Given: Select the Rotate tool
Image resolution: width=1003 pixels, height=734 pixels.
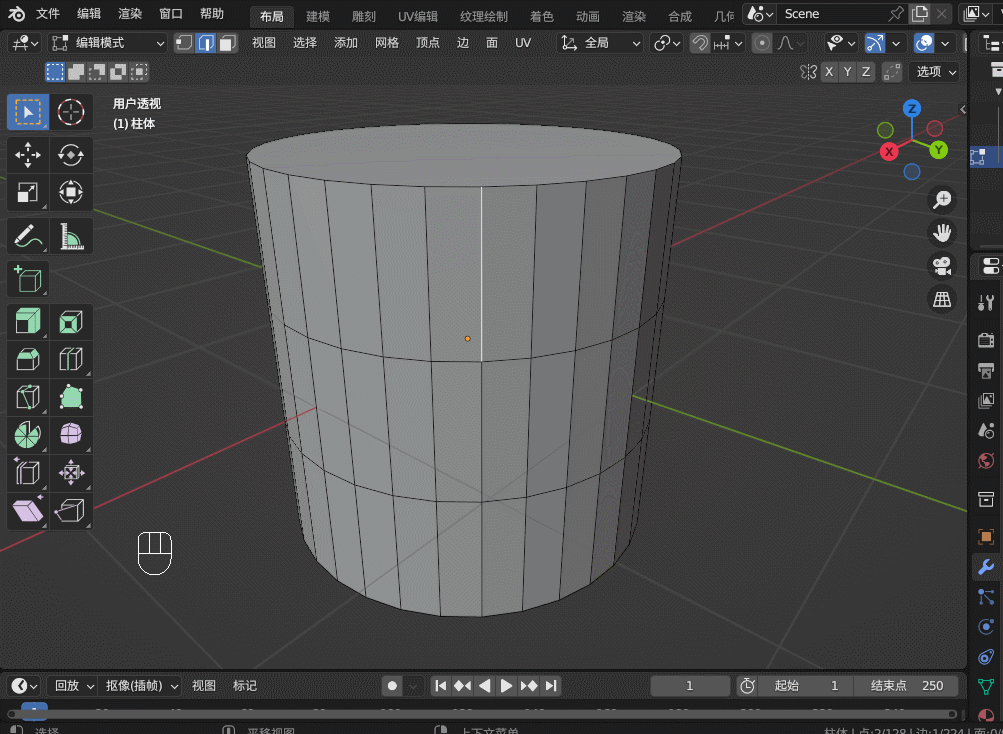Looking at the screenshot, I should click(71, 154).
